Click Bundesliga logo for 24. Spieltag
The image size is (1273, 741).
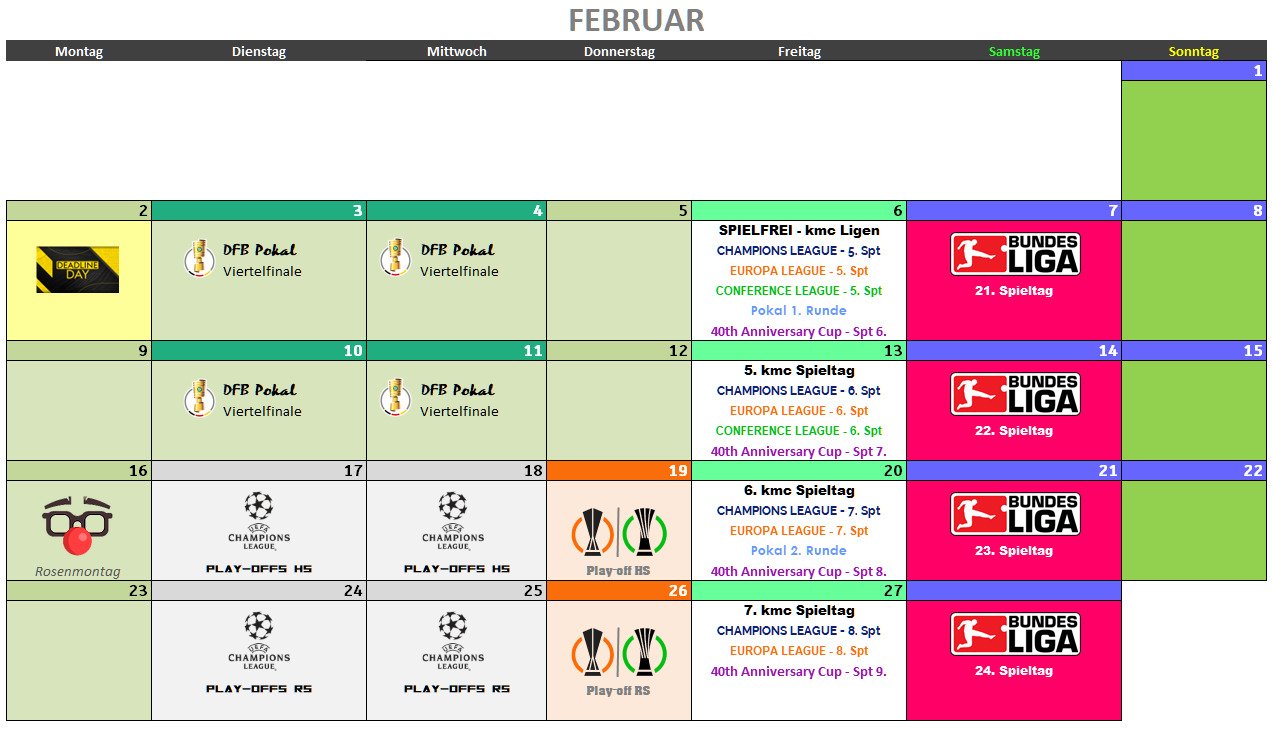tap(1014, 634)
